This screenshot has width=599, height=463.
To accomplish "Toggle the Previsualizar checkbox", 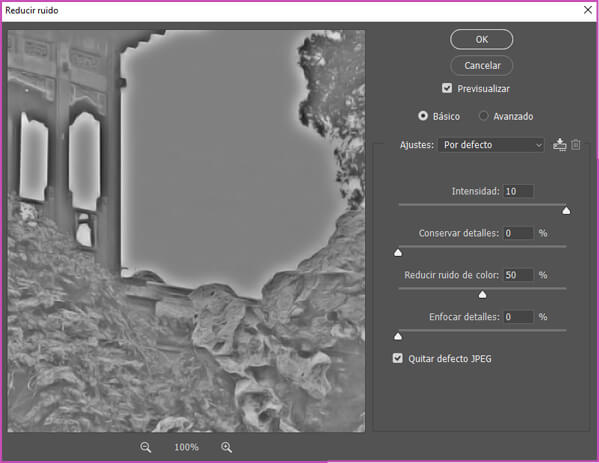I will (x=447, y=88).
